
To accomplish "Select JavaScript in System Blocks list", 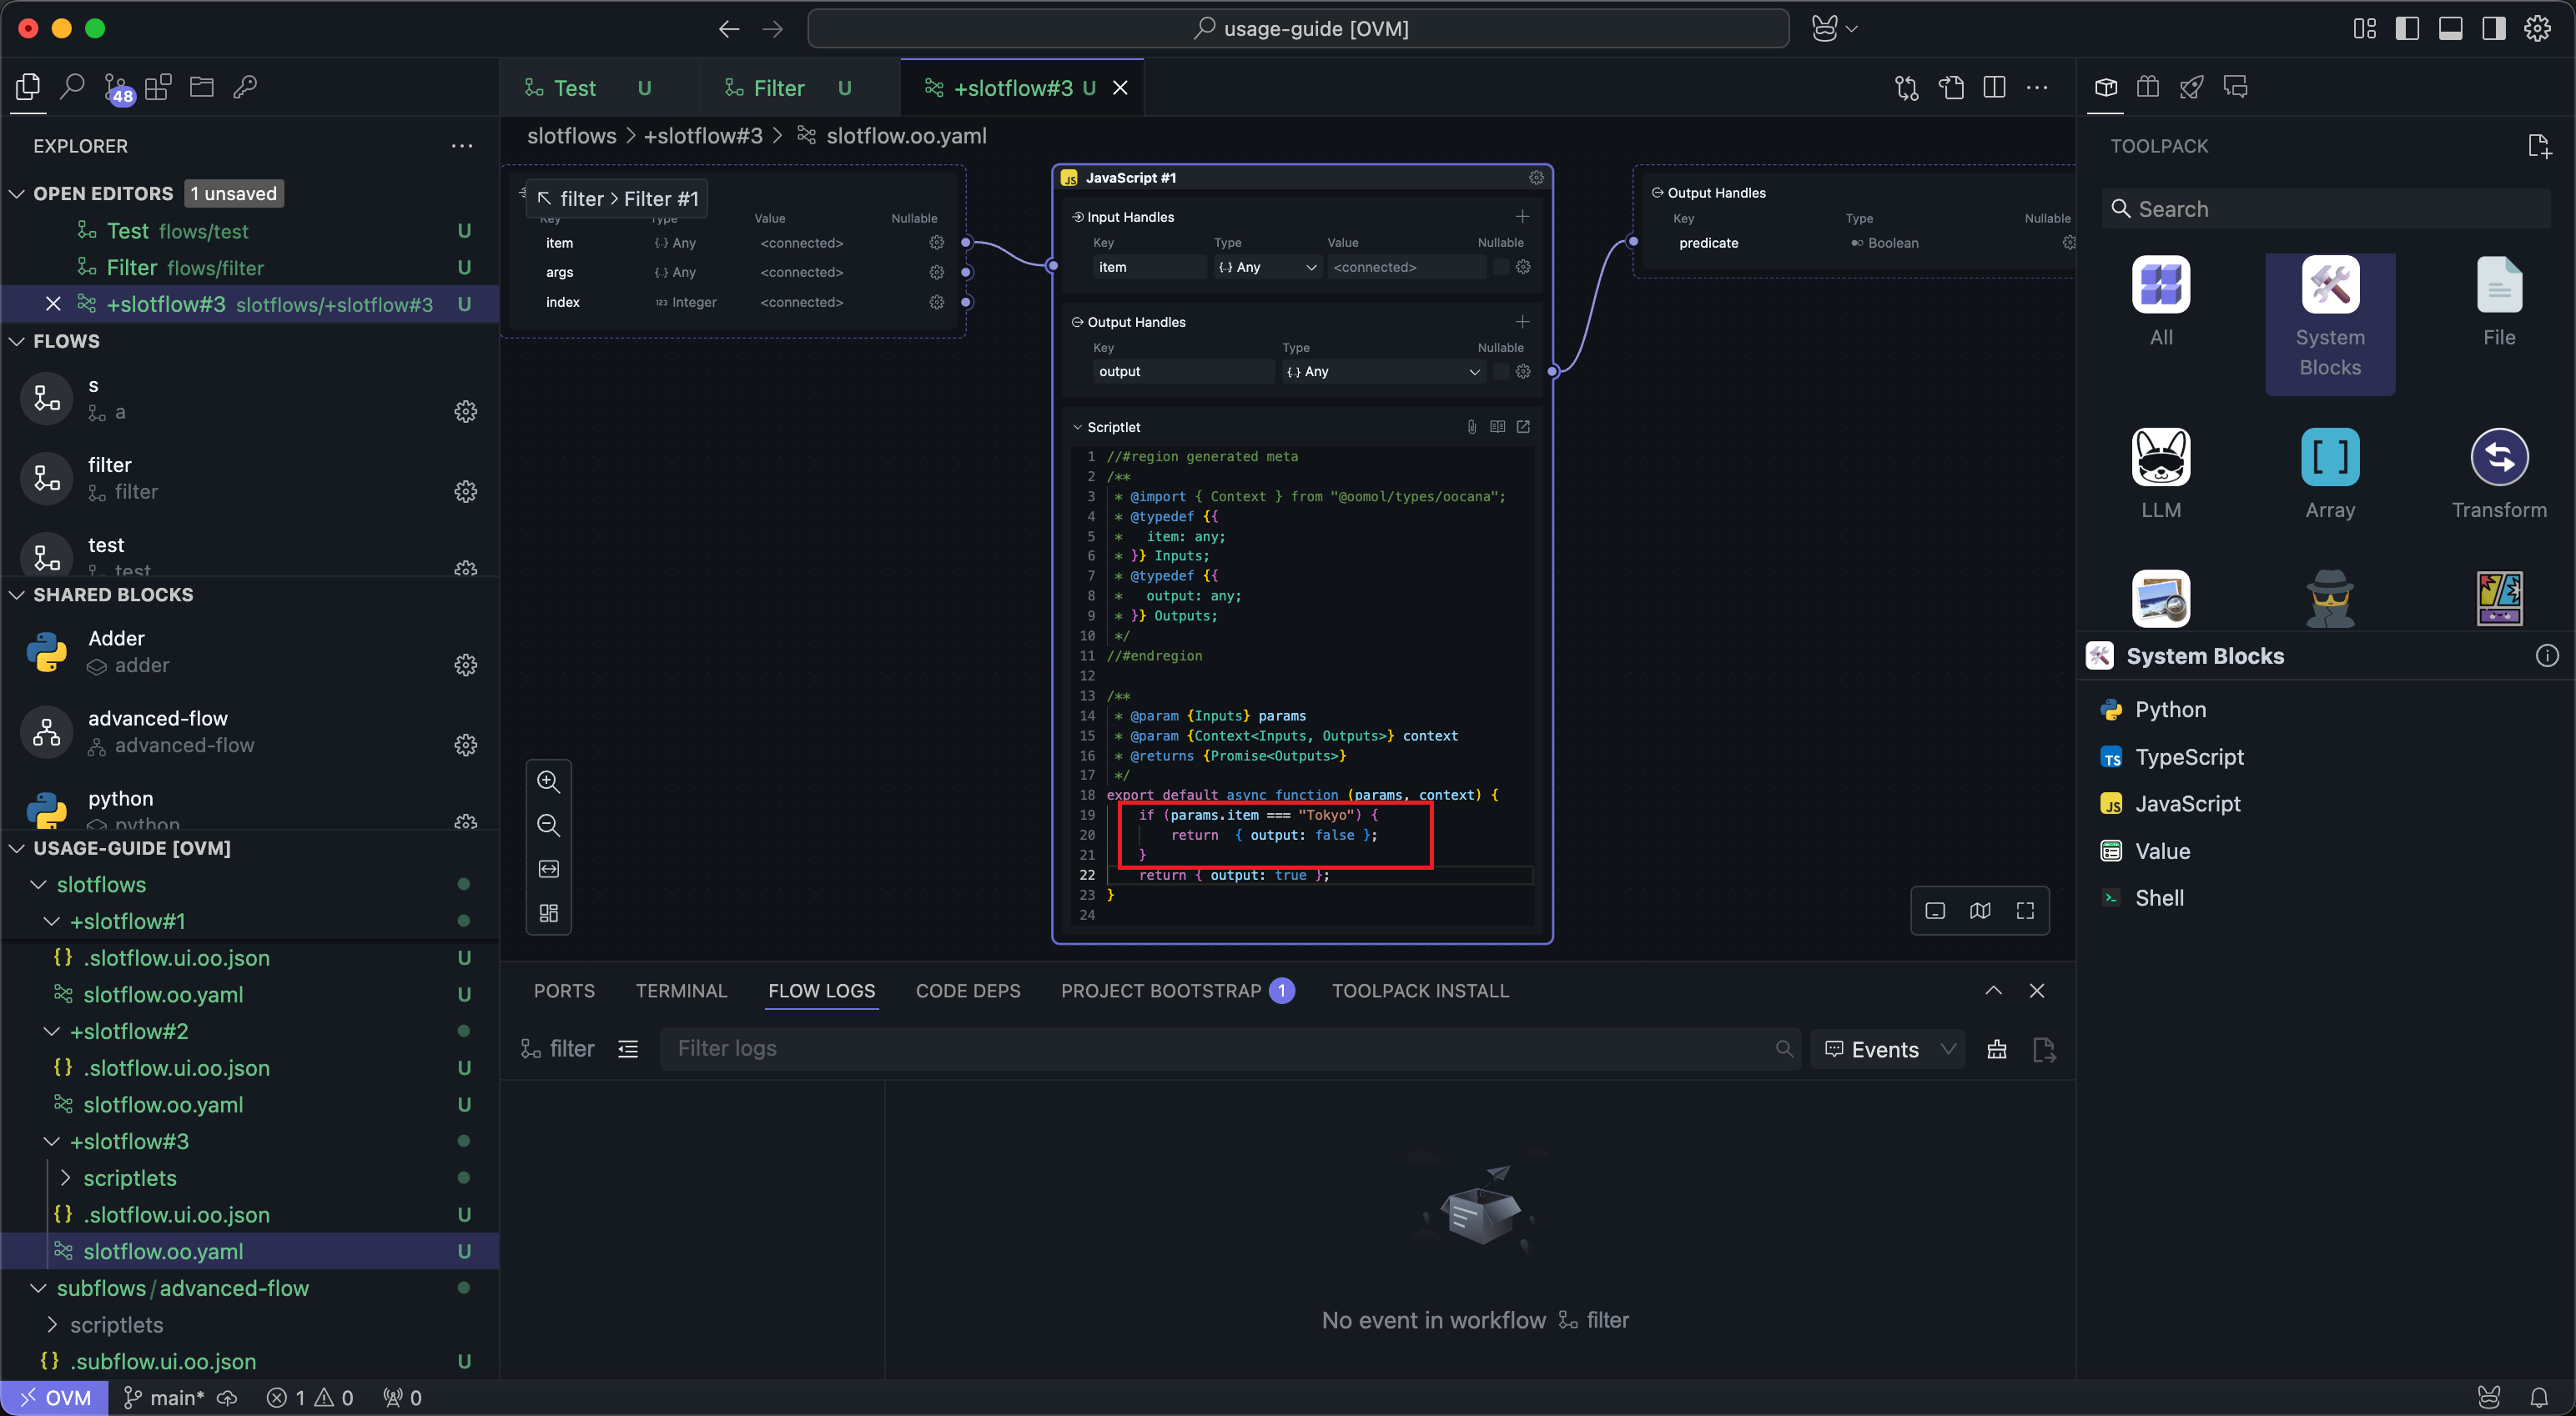I will pos(2187,804).
